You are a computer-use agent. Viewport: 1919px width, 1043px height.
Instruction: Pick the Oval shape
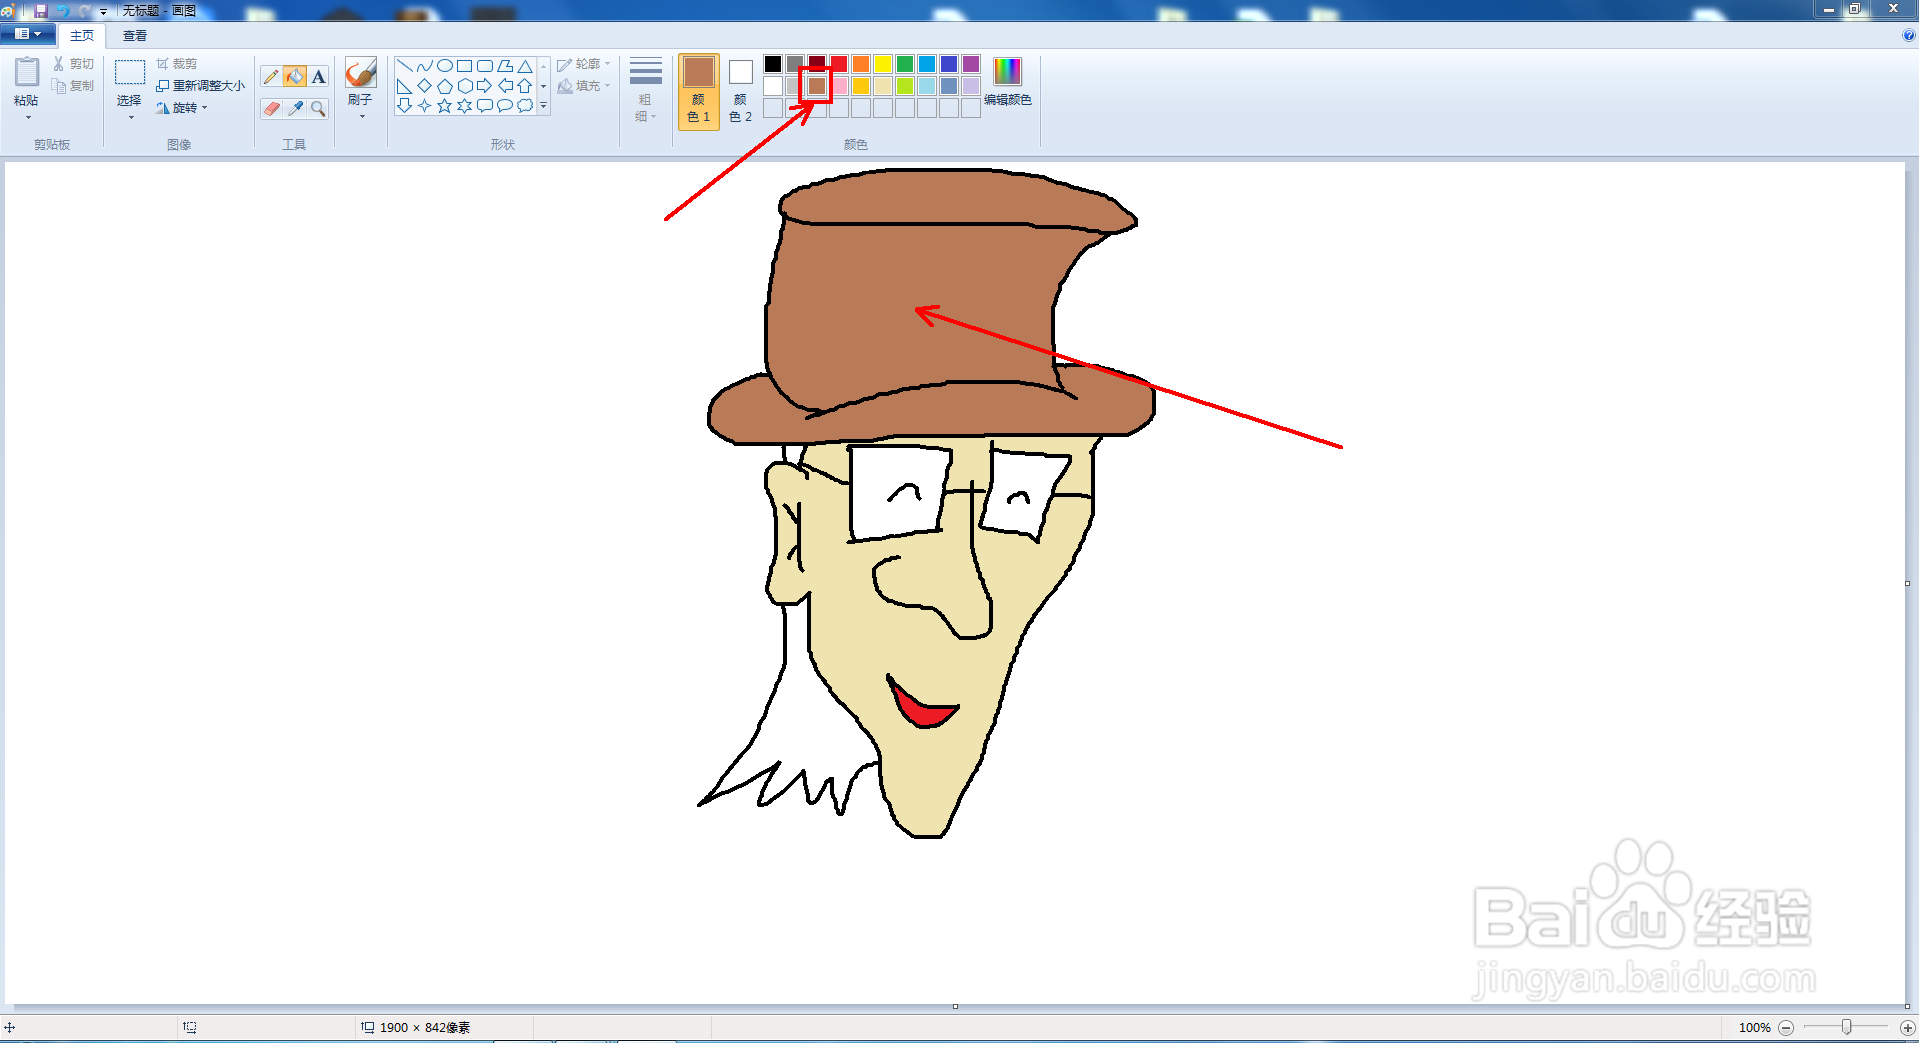tap(445, 66)
